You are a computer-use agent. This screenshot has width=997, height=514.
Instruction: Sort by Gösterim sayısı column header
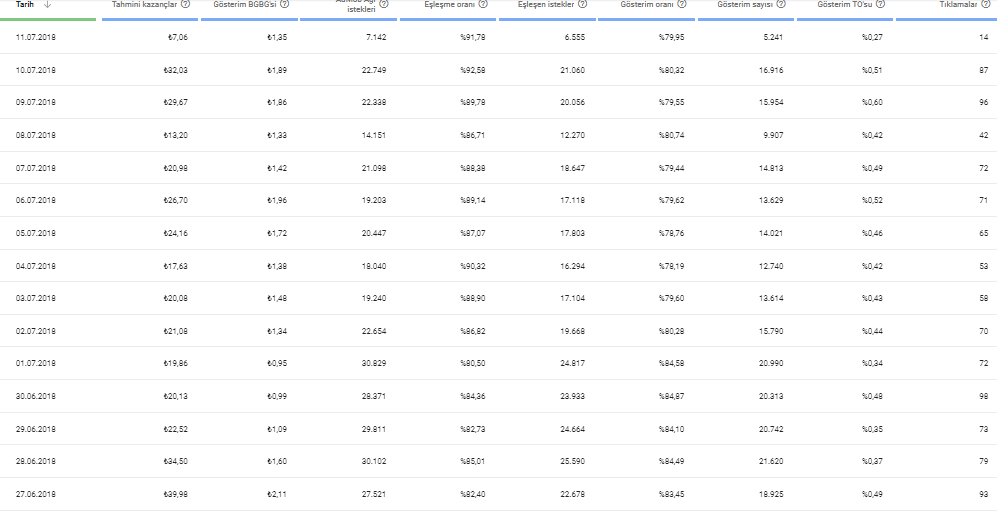point(745,4)
